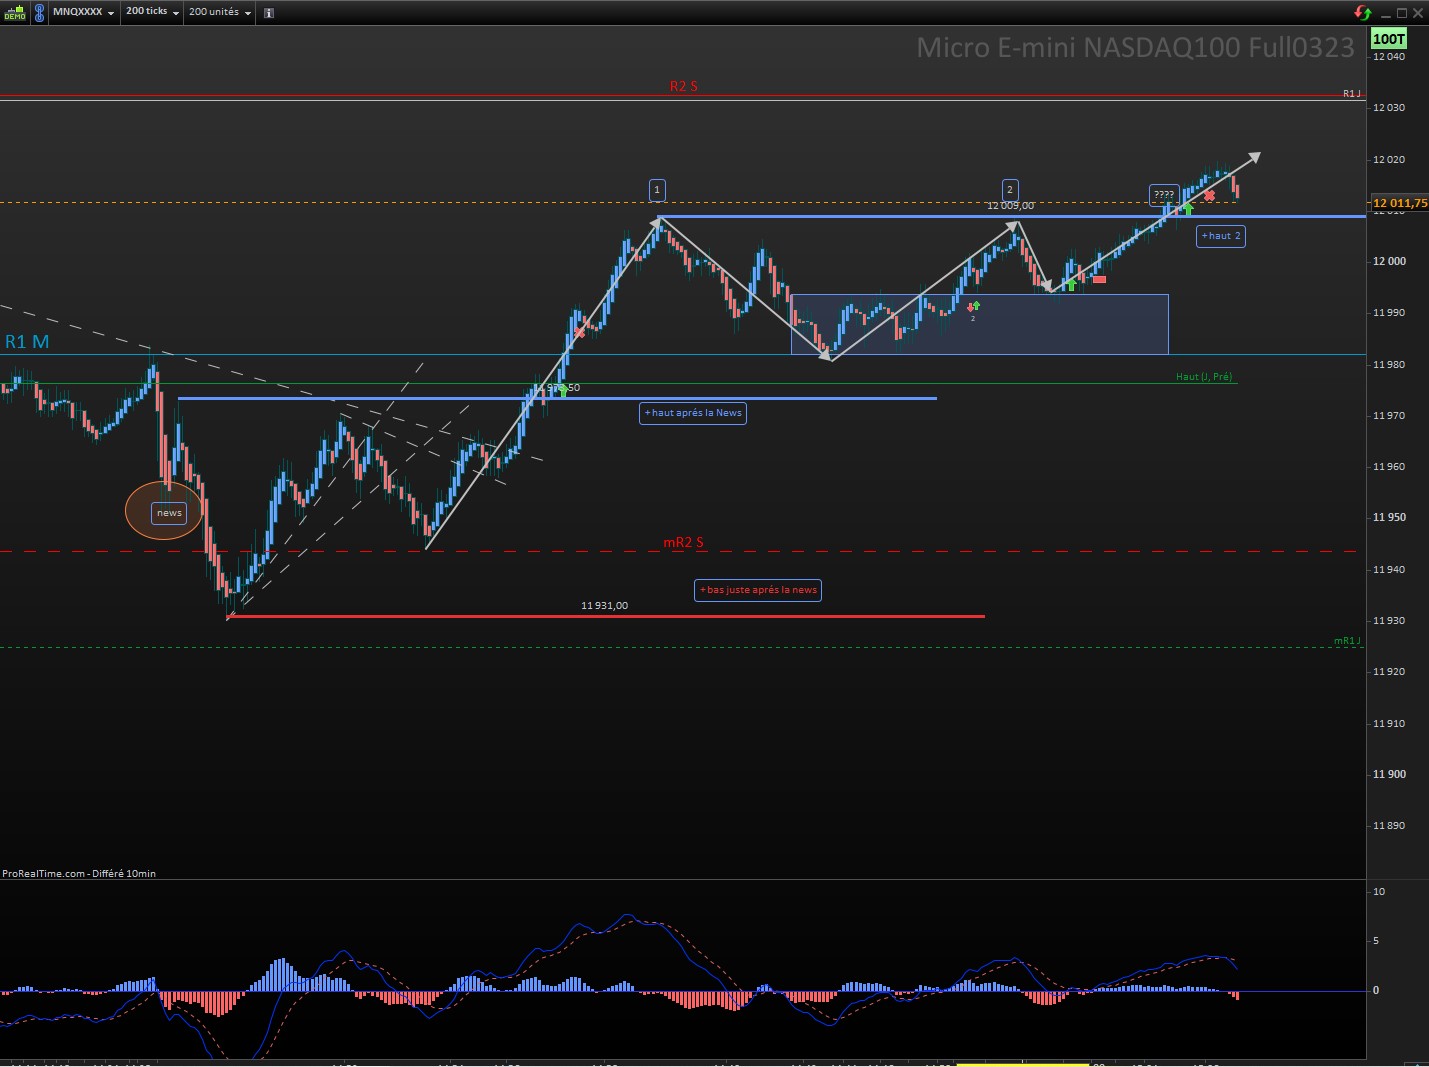Click the 'mR2 S' red label

pyautogui.click(x=684, y=542)
